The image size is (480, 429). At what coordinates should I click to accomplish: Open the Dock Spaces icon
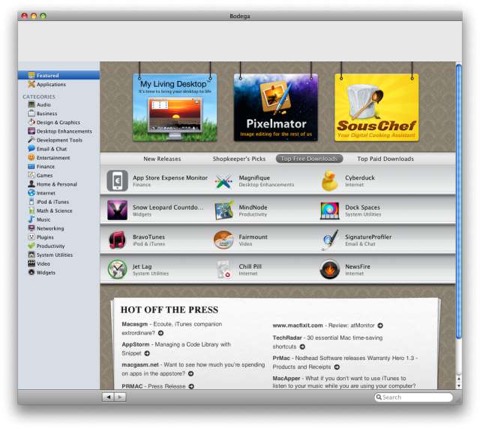[330, 211]
